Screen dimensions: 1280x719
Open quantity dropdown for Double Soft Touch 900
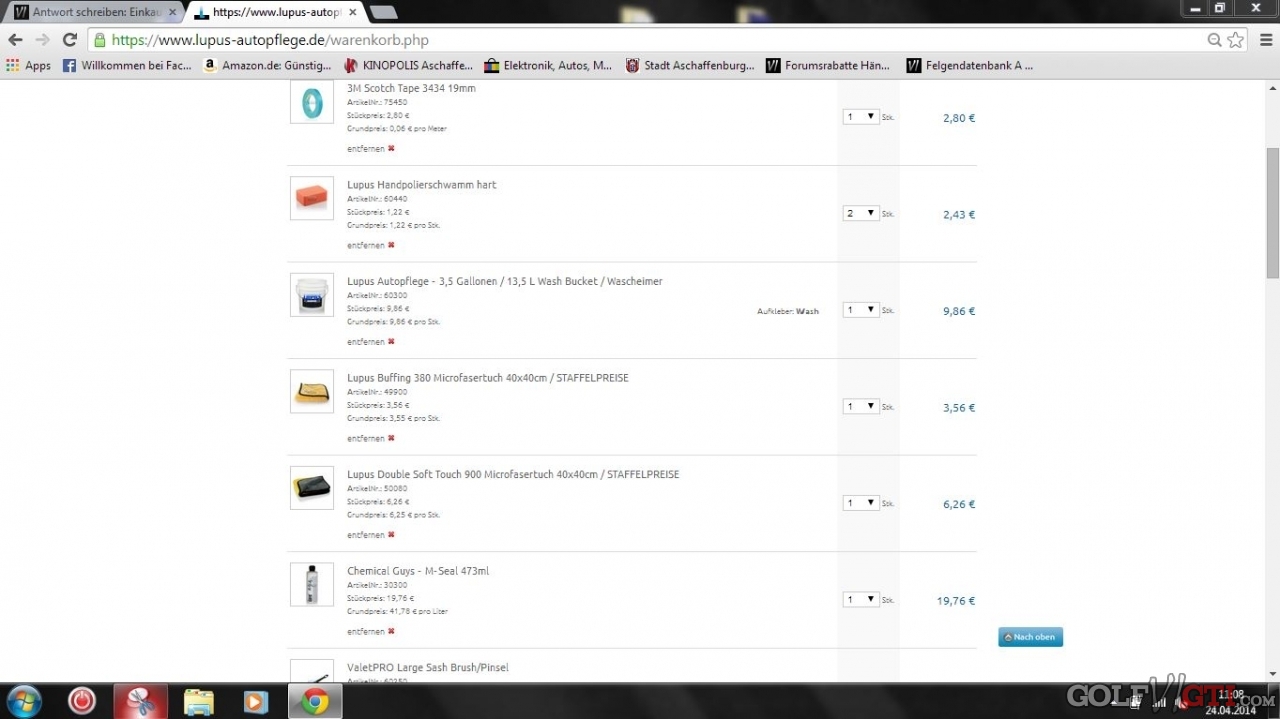click(x=860, y=503)
